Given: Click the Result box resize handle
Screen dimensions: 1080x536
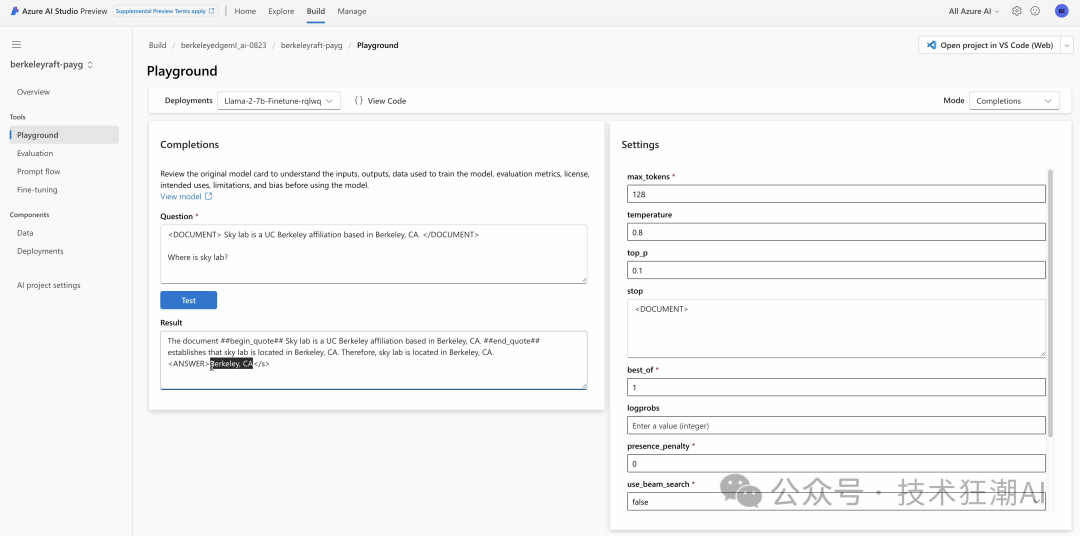Looking at the screenshot, I should 583,385.
